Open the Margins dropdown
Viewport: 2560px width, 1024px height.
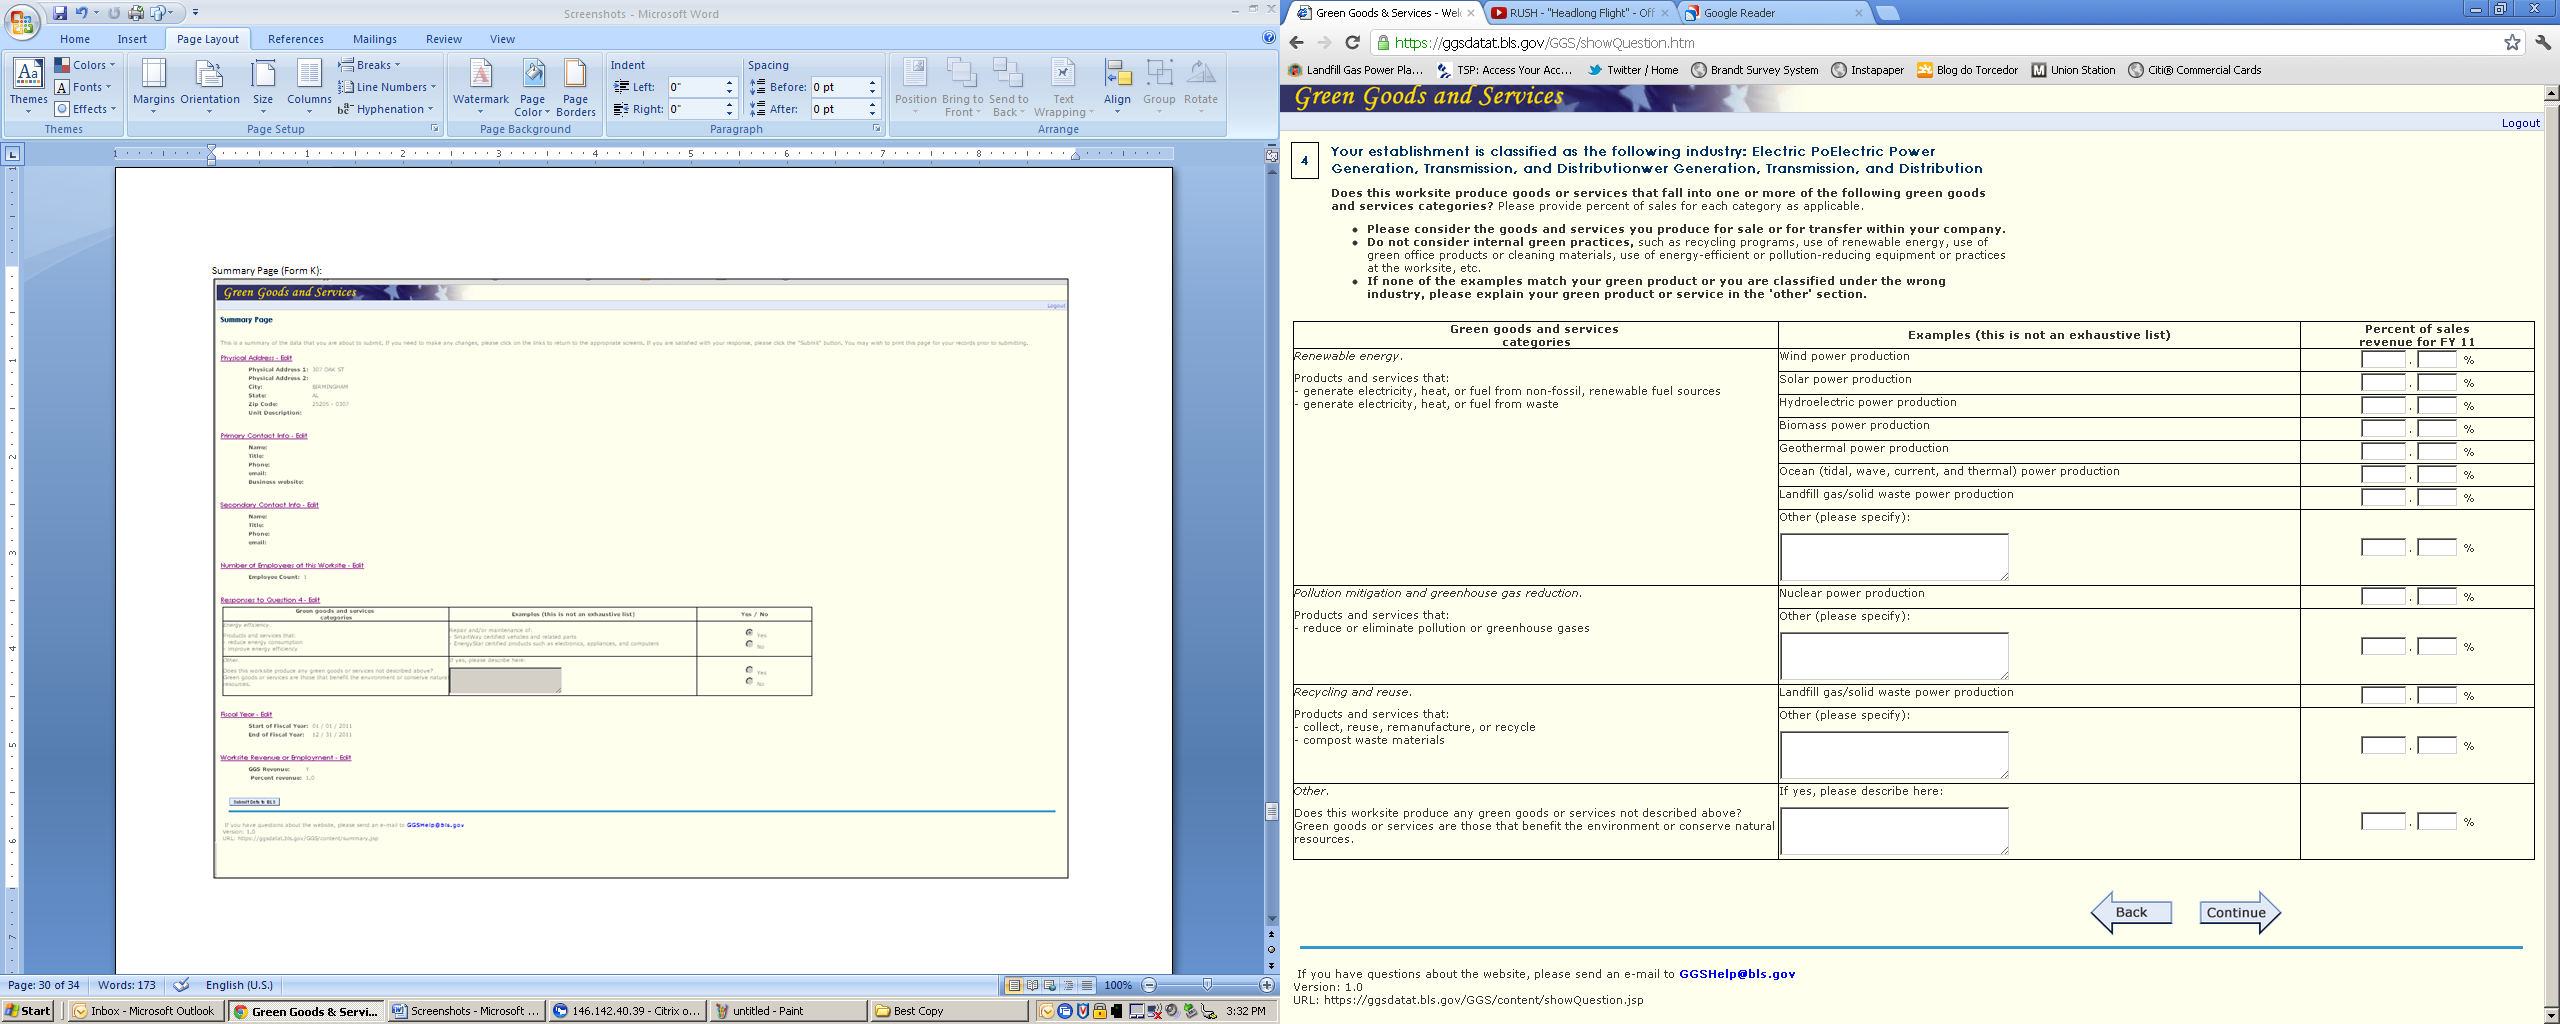(x=153, y=87)
